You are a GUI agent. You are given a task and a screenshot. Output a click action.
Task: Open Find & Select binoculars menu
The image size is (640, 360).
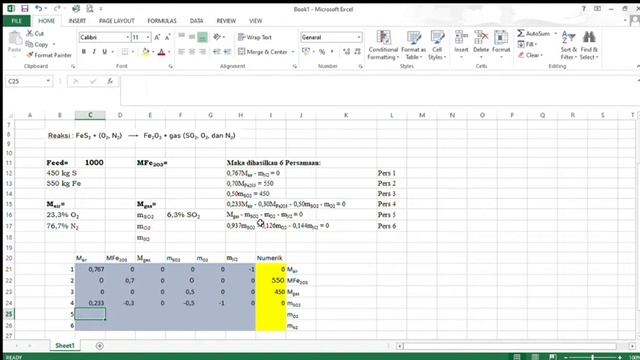pos(589,45)
